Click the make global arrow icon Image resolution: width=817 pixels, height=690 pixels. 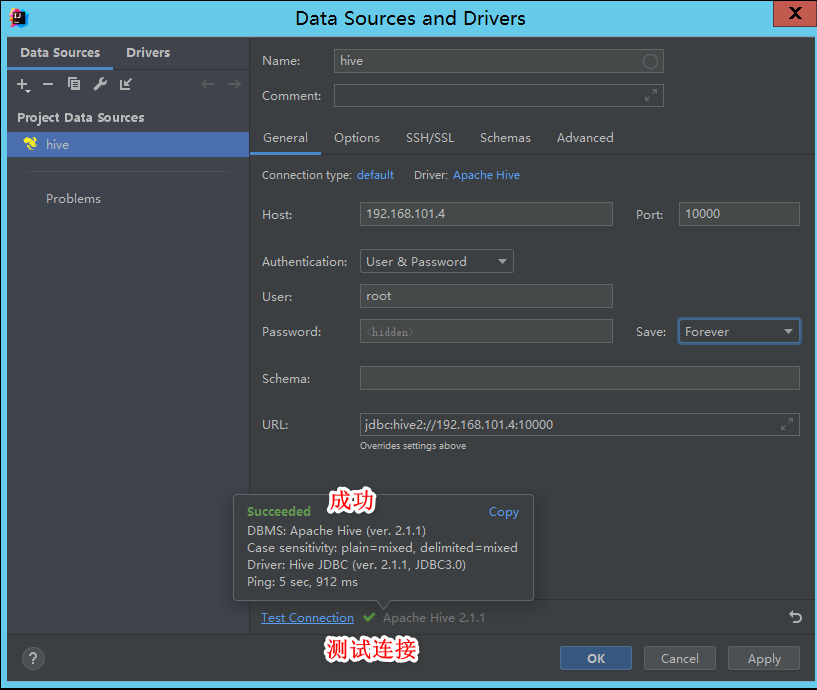tap(126, 84)
